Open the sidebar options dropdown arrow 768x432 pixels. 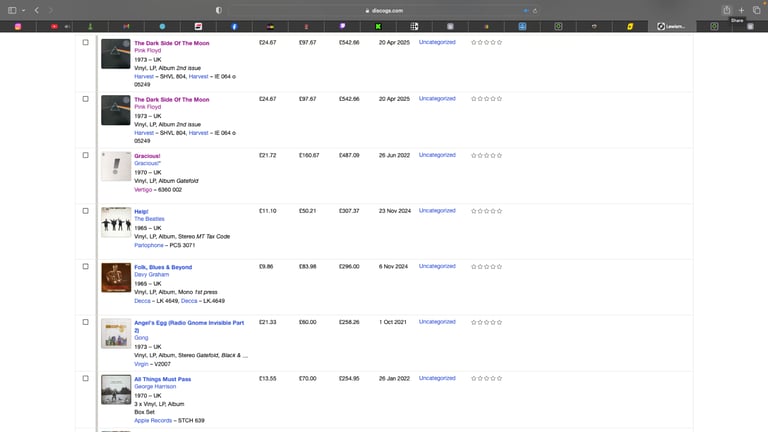(x=23, y=10)
